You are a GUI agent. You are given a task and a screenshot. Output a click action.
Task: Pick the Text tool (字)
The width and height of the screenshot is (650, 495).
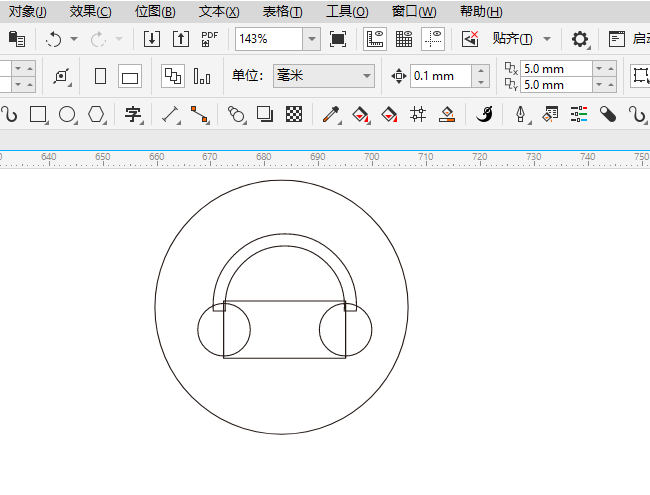click(132, 114)
